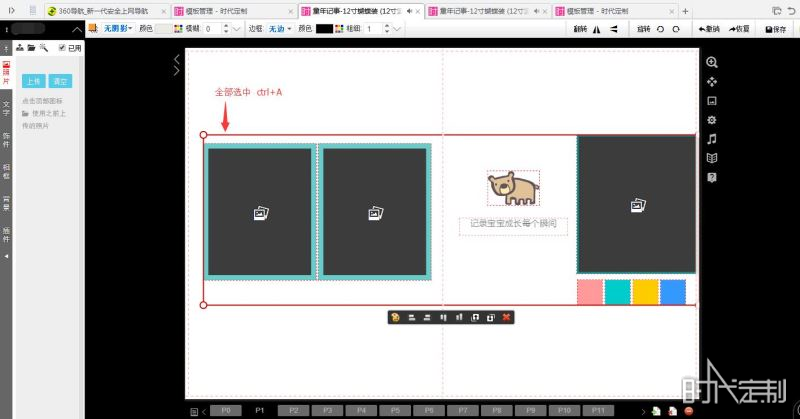This screenshot has height=419, width=800.
Task: Open the folder icon in photo panel
Action: click(x=31, y=47)
